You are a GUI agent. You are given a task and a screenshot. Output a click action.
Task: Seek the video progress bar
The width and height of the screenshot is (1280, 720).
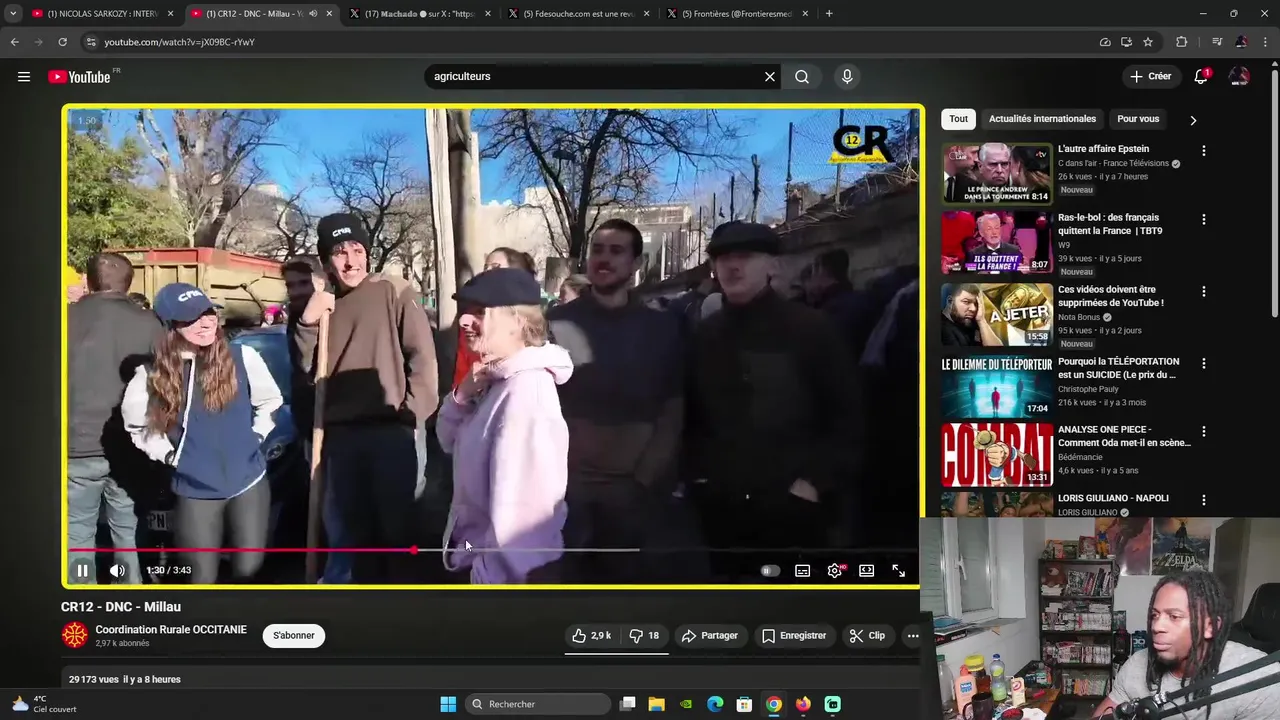[493, 550]
